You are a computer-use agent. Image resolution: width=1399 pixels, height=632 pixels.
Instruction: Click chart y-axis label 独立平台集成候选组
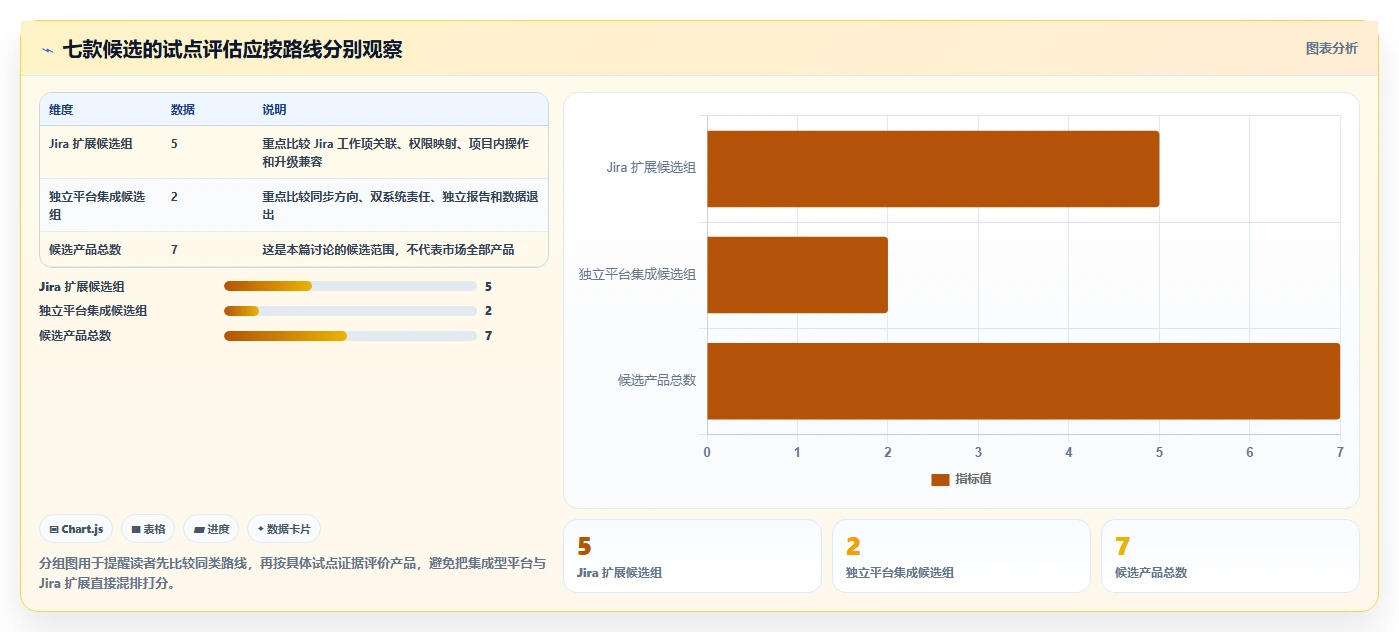click(637, 274)
